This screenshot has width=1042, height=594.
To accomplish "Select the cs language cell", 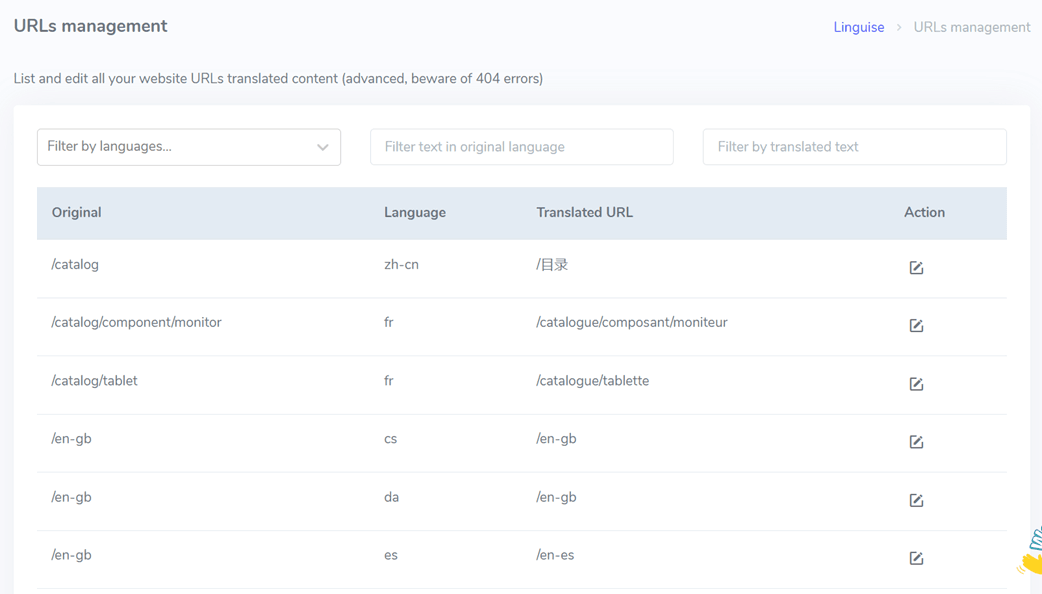I will [390, 439].
